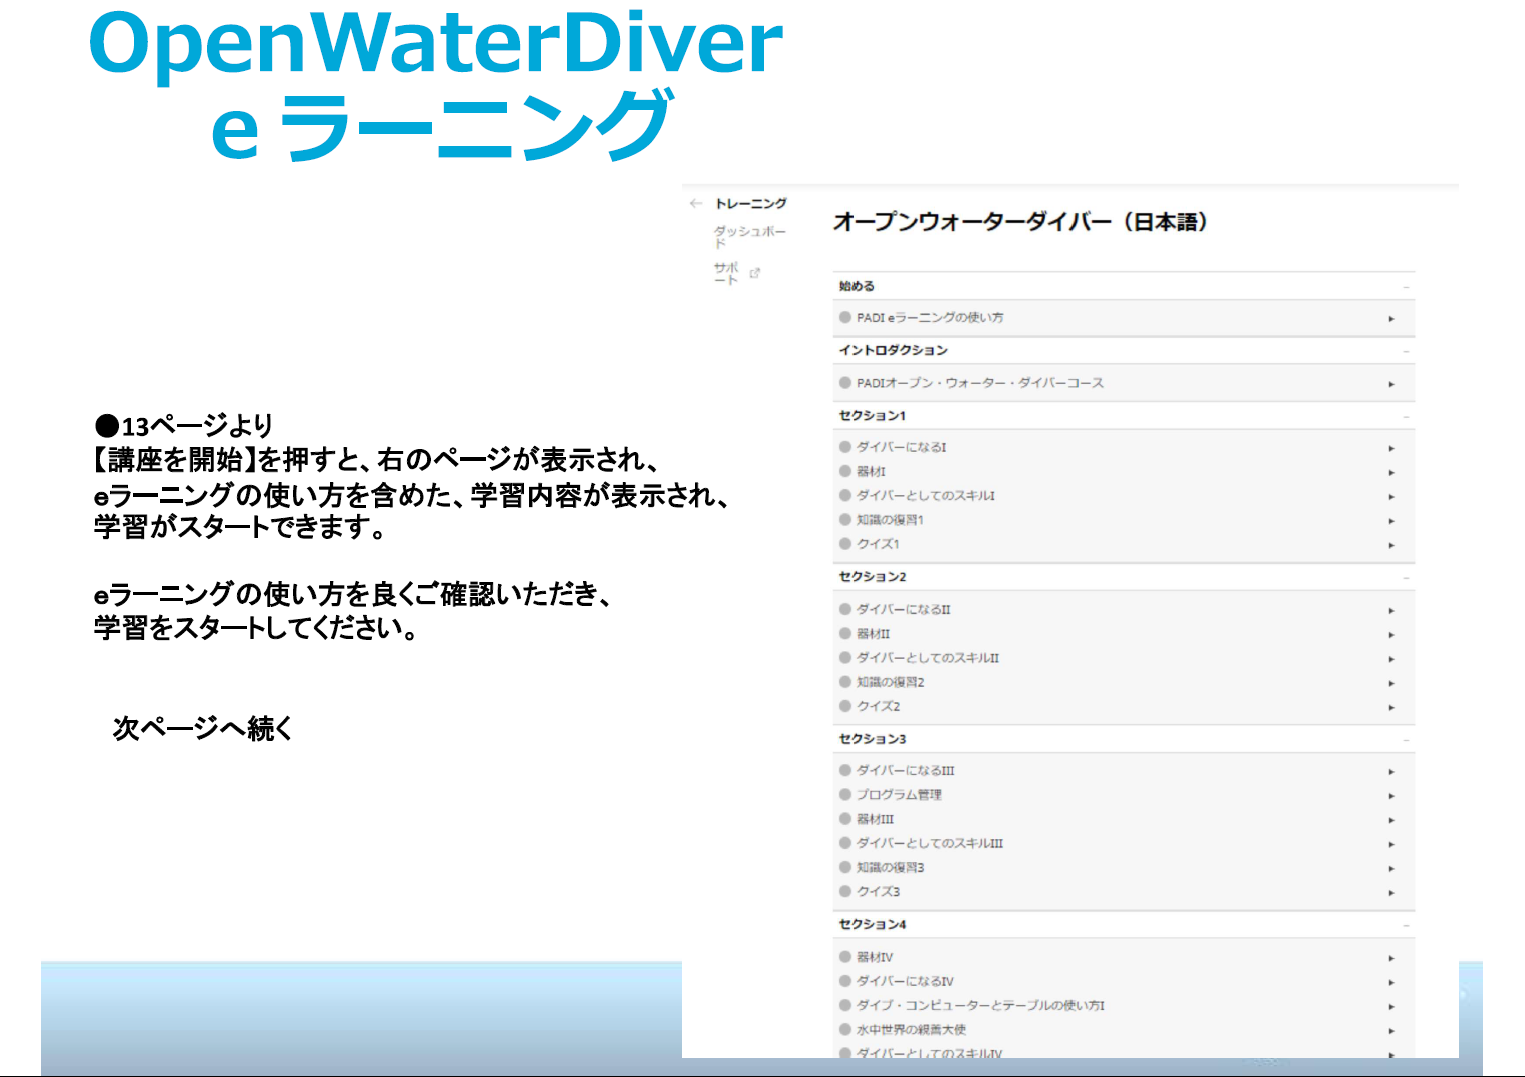Click the arrow at the end of 水中世界の親善大使 row

pos(1391,1031)
